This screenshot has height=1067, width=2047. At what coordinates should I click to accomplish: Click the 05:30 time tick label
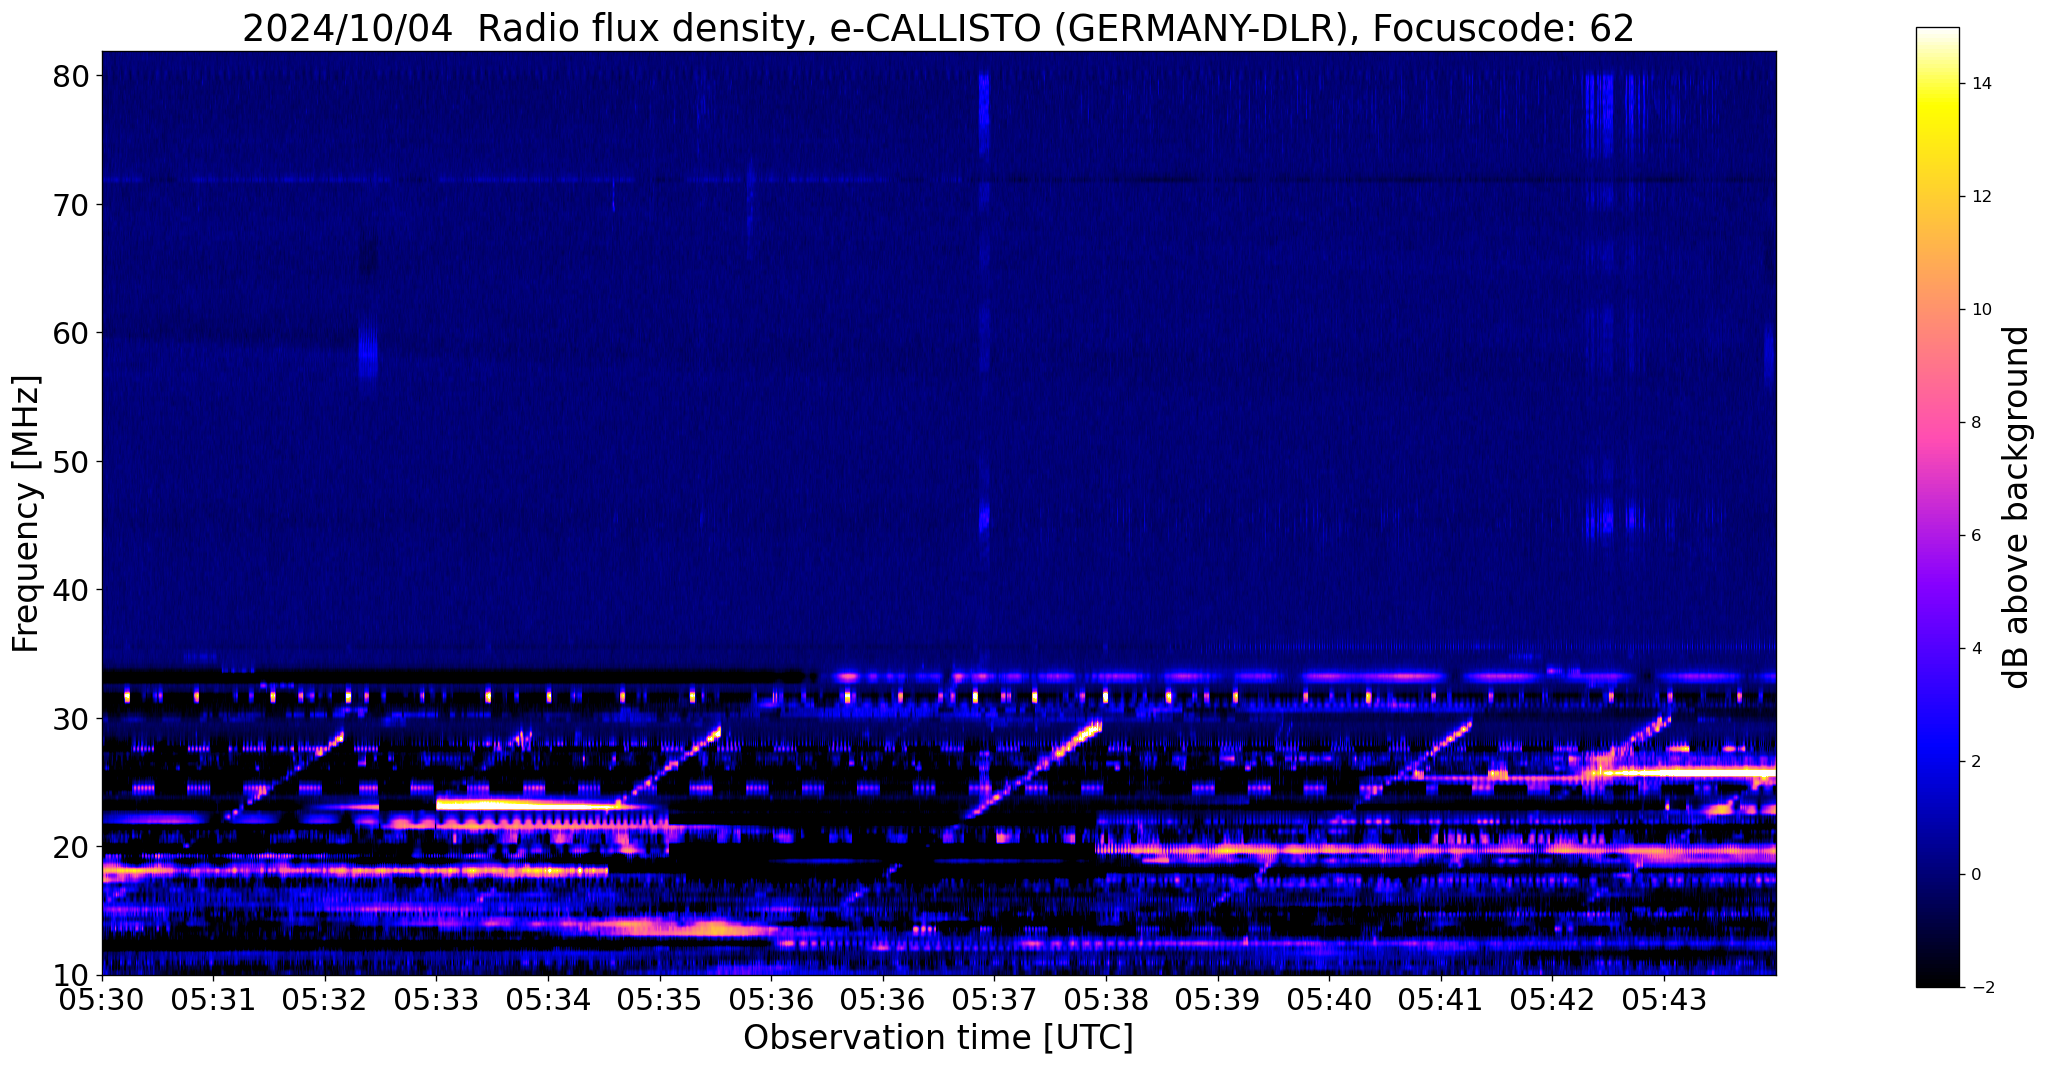pos(102,1000)
